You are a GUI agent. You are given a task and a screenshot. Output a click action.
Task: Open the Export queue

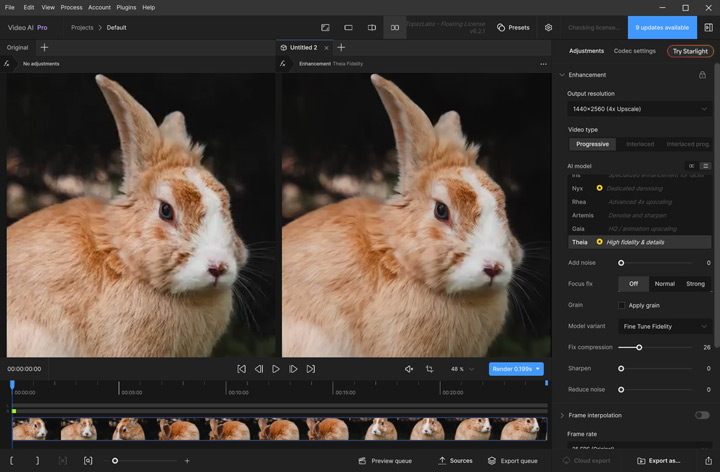(512, 461)
